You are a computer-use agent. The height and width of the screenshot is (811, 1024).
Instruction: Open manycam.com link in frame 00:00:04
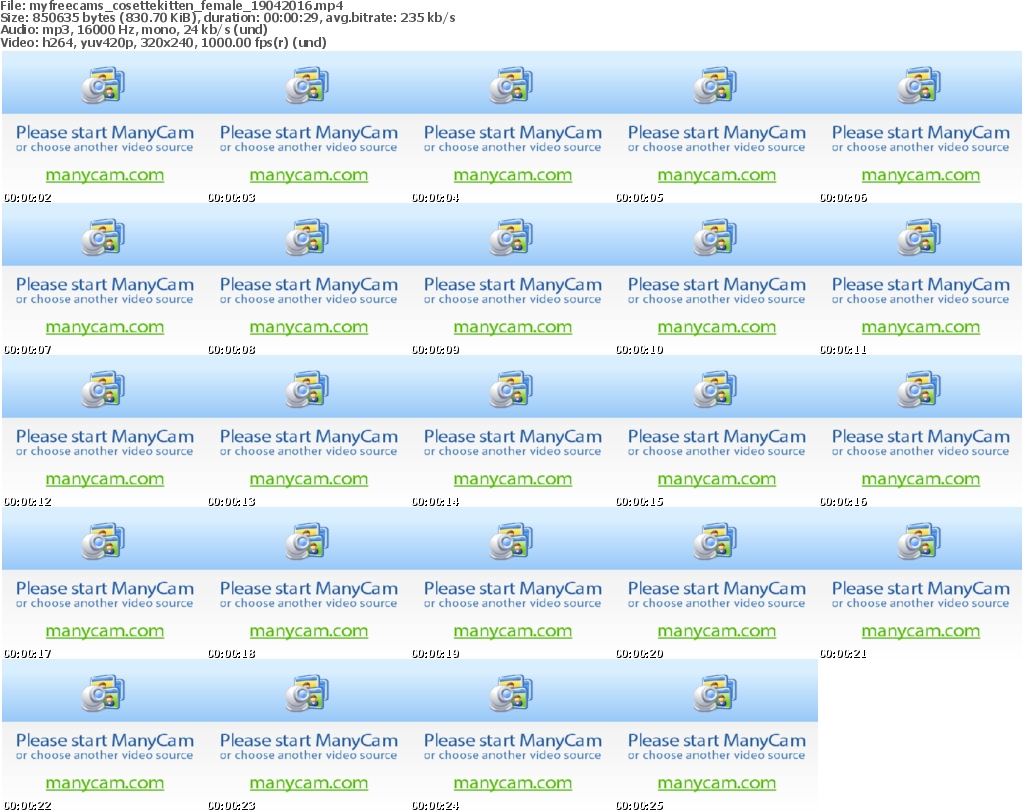[x=513, y=175]
